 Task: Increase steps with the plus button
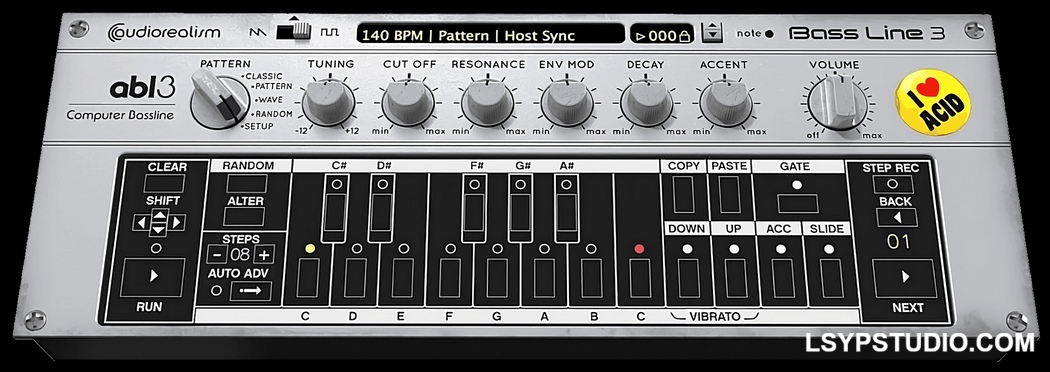point(265,254)
